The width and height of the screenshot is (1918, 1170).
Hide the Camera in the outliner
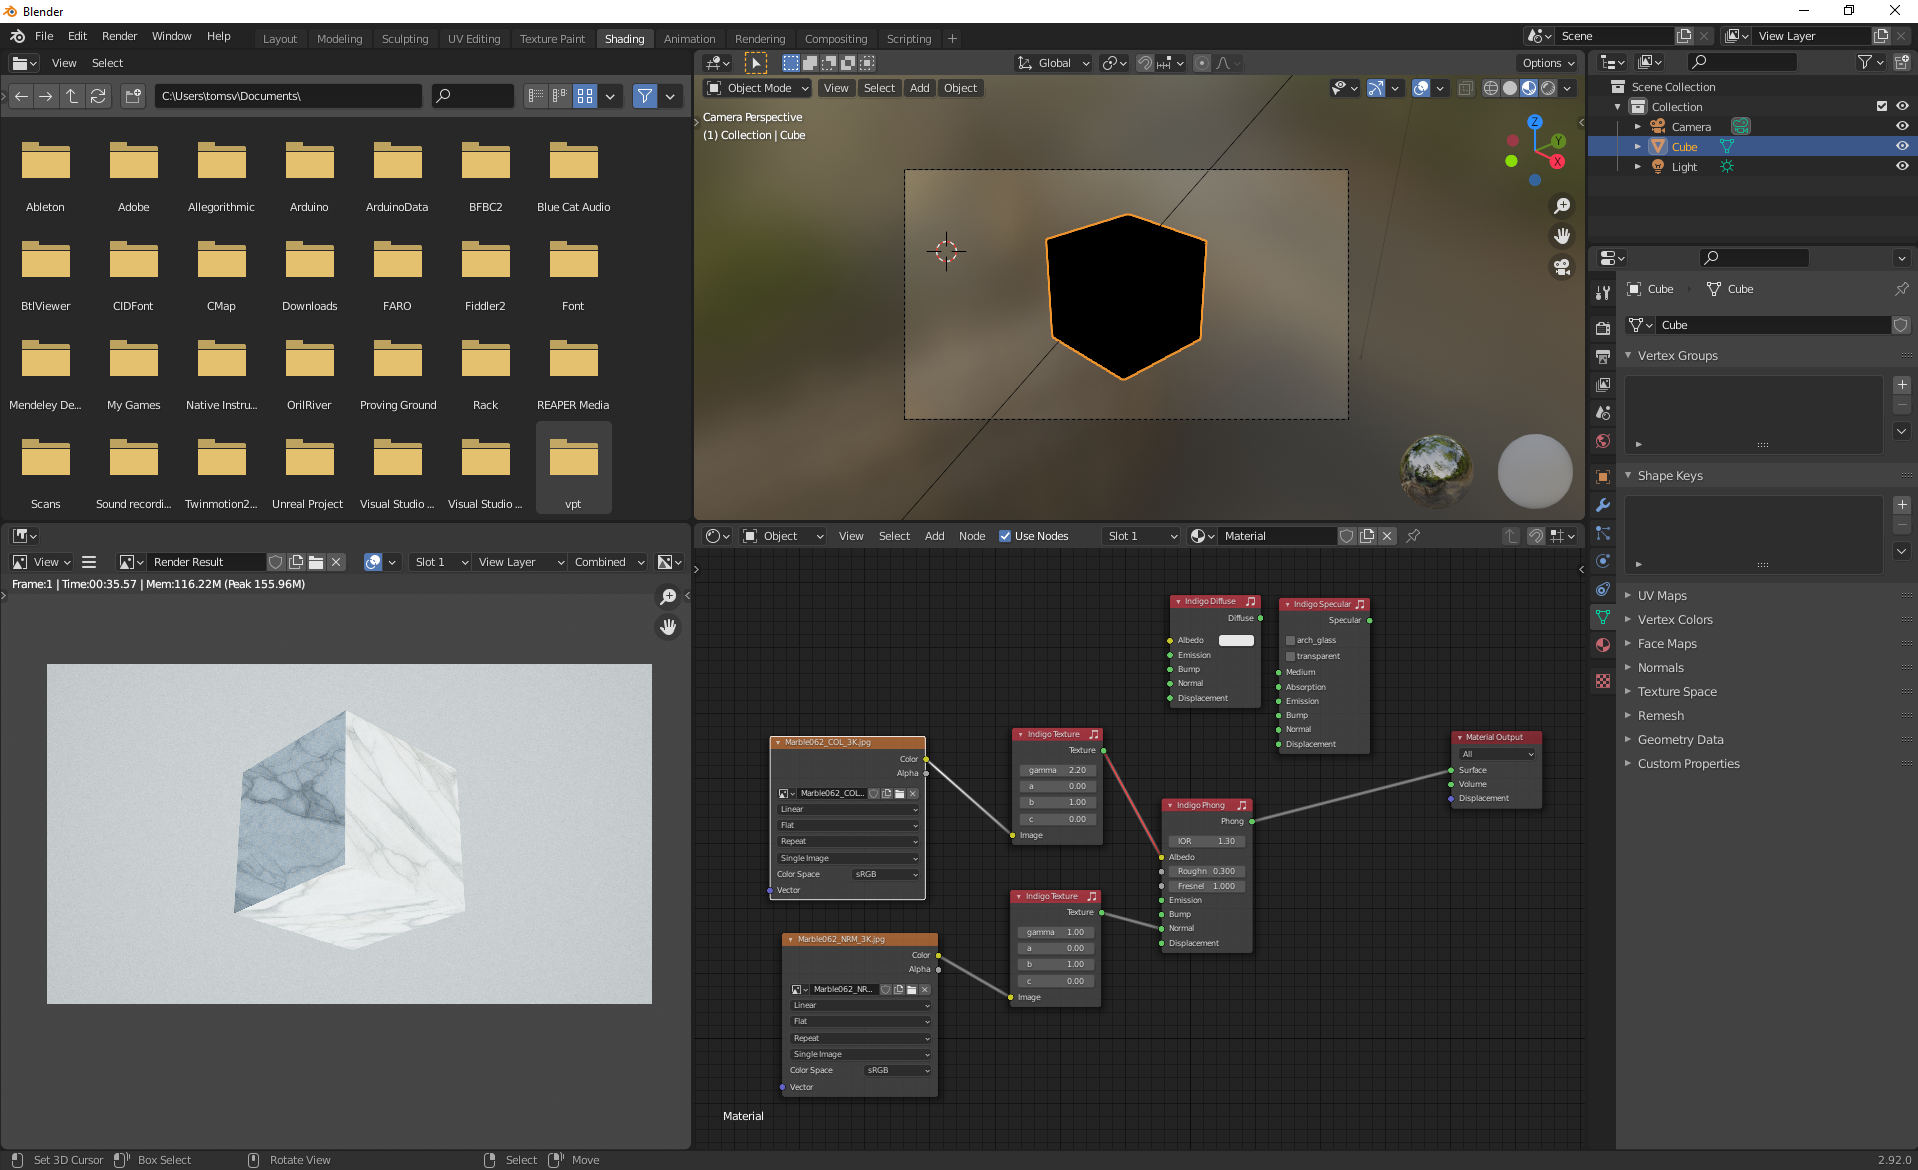(x=1902, y=127)
